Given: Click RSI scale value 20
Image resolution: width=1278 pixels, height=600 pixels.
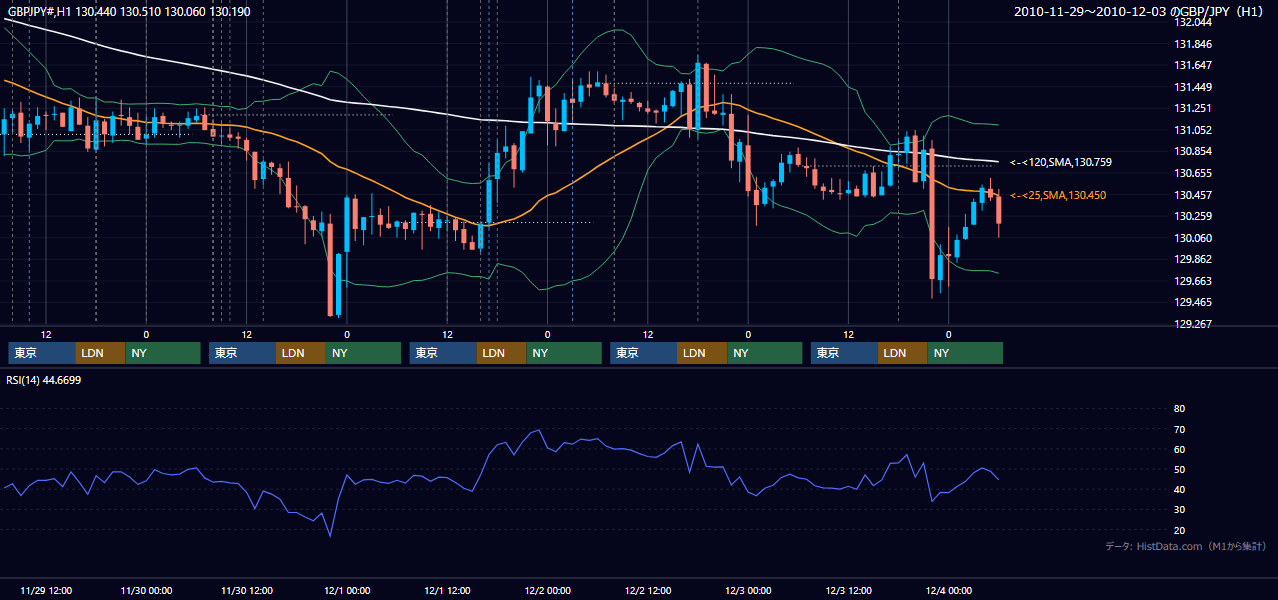Looking at the screenshot, I should pos(1179,530).
